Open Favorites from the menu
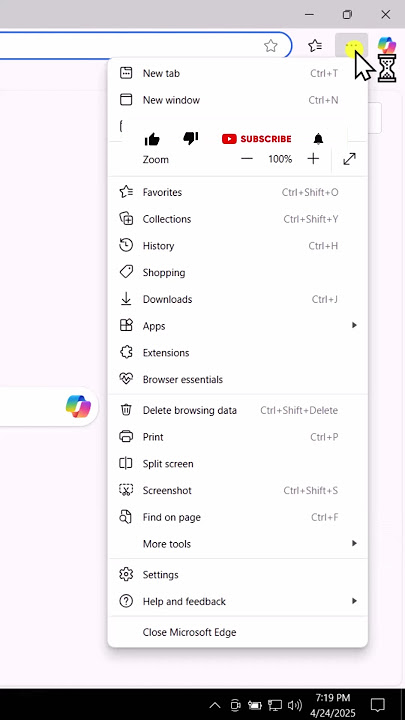405x720 pixels. (237, 192)
